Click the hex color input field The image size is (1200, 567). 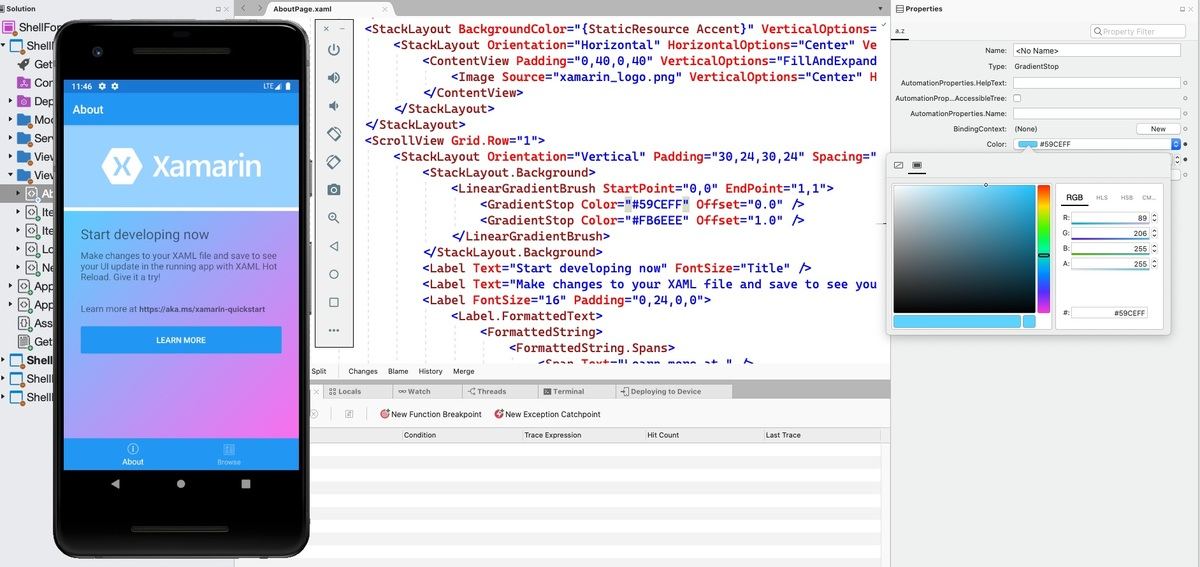[x=1110, y=313]
